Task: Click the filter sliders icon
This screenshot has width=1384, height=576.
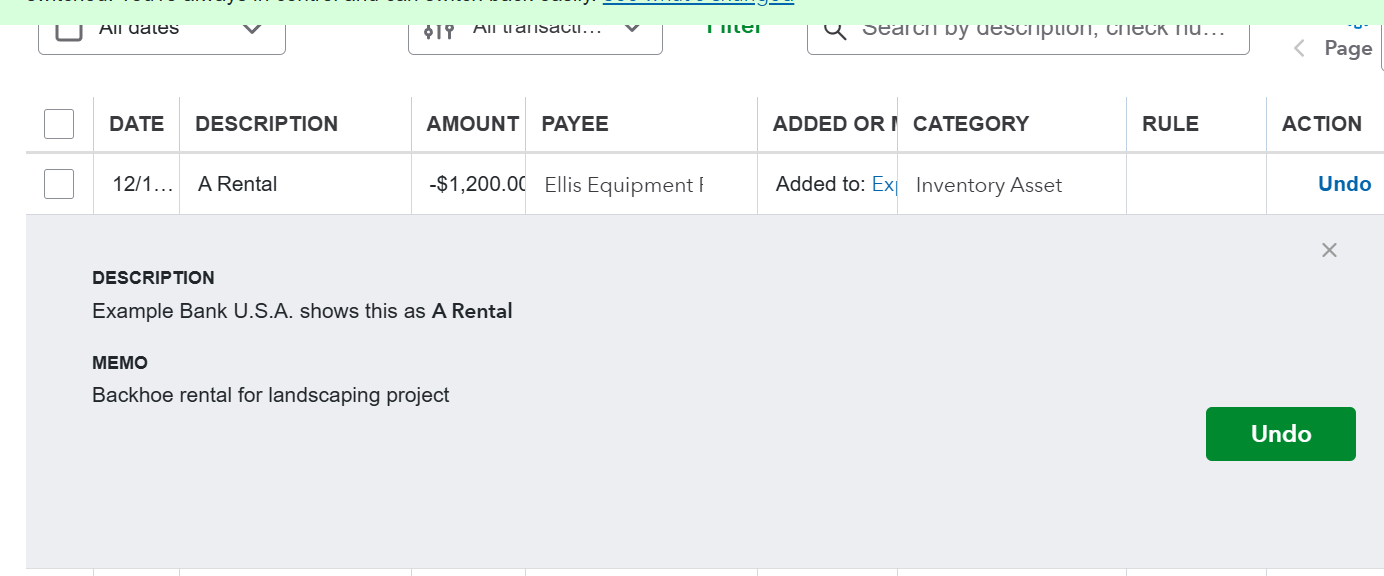Action: click(439, 30)
